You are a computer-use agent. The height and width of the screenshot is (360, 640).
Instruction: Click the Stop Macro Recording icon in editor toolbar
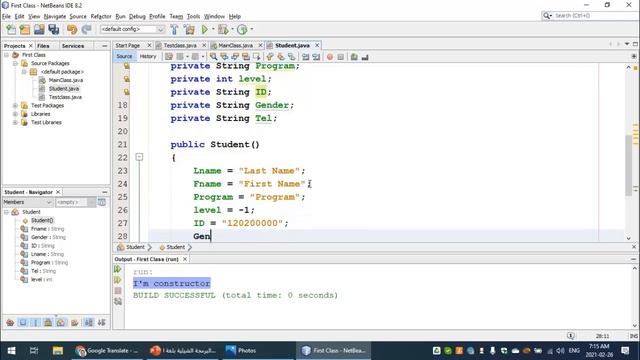[341, 57]
